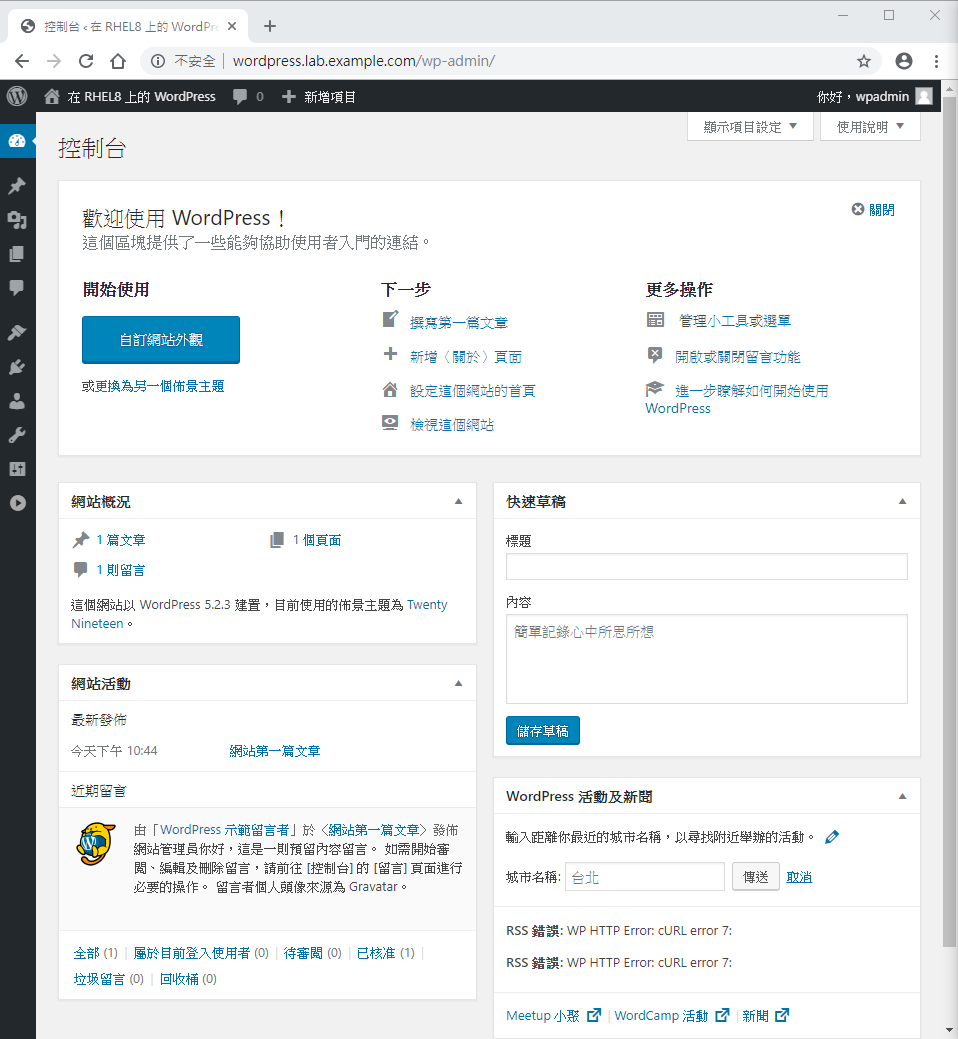This screenshot has height=1039, width=958.
Task: Open the 檢視這個網站 link
Action: 452,425
